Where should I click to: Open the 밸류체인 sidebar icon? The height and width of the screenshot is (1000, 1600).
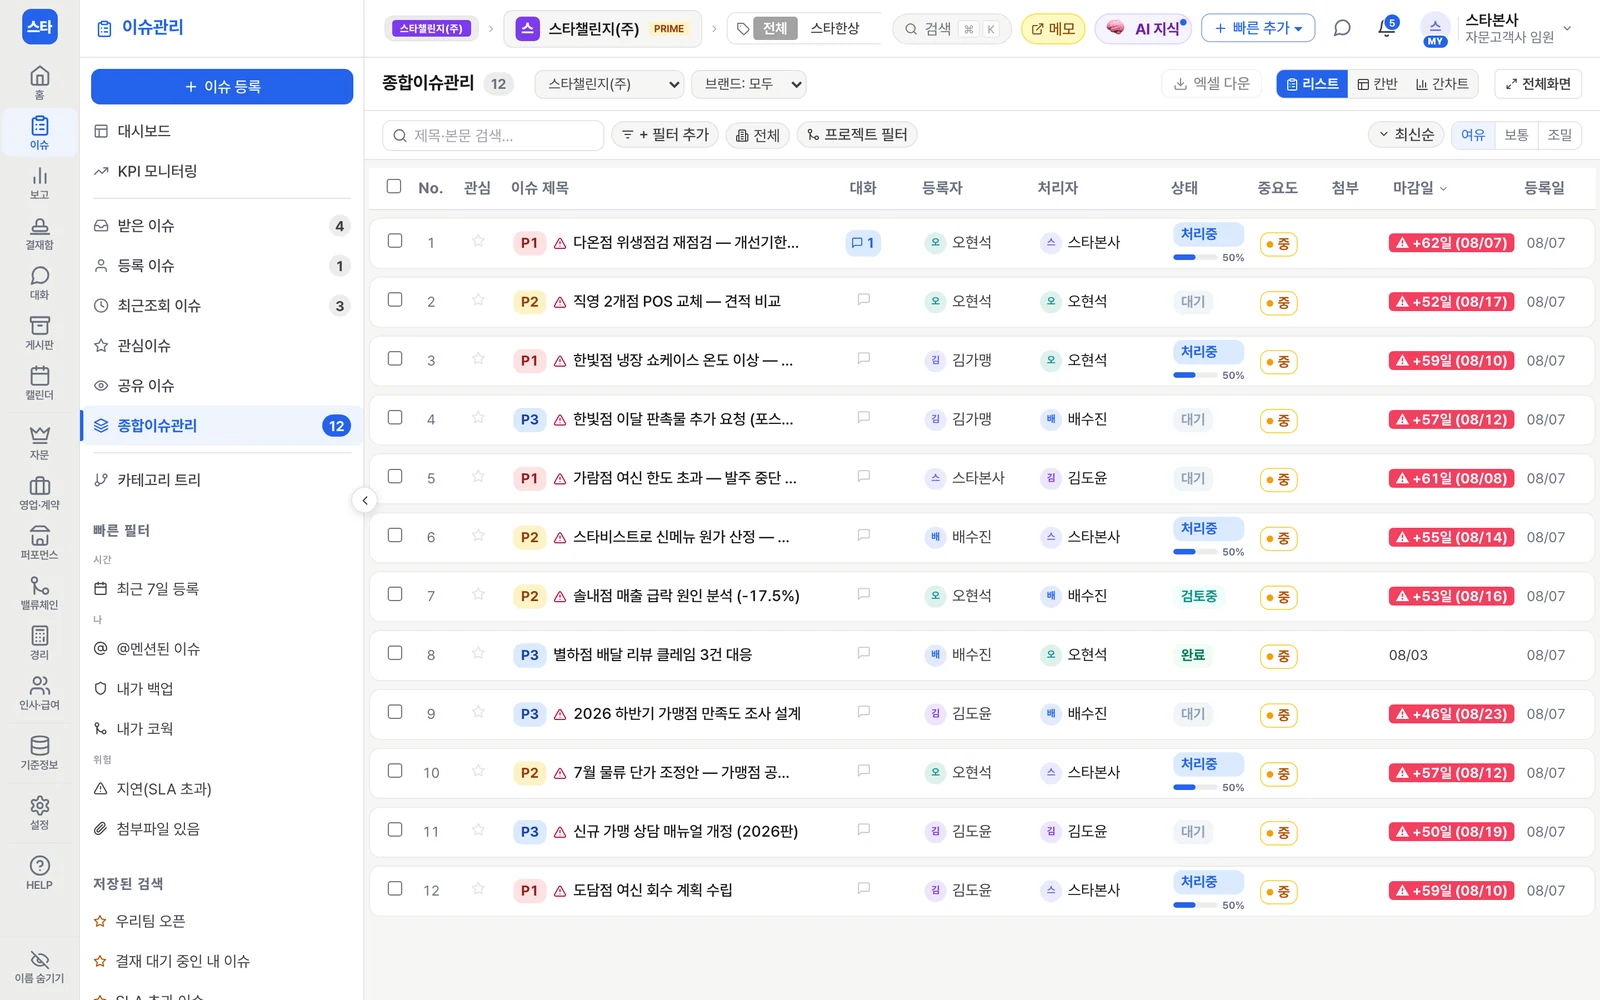tap(39, 592)
